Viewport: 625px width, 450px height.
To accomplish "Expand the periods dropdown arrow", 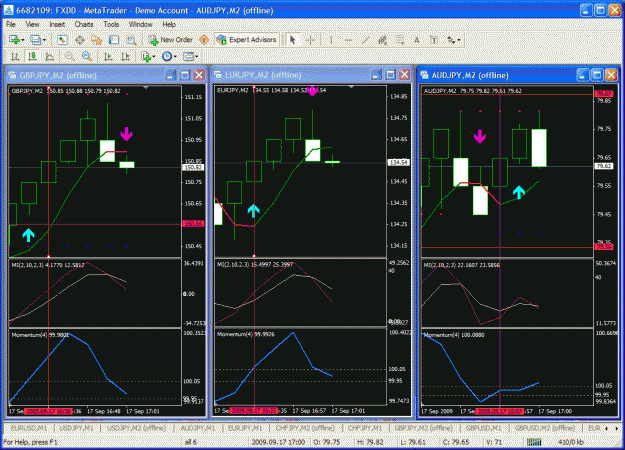I will pos(175,57).
